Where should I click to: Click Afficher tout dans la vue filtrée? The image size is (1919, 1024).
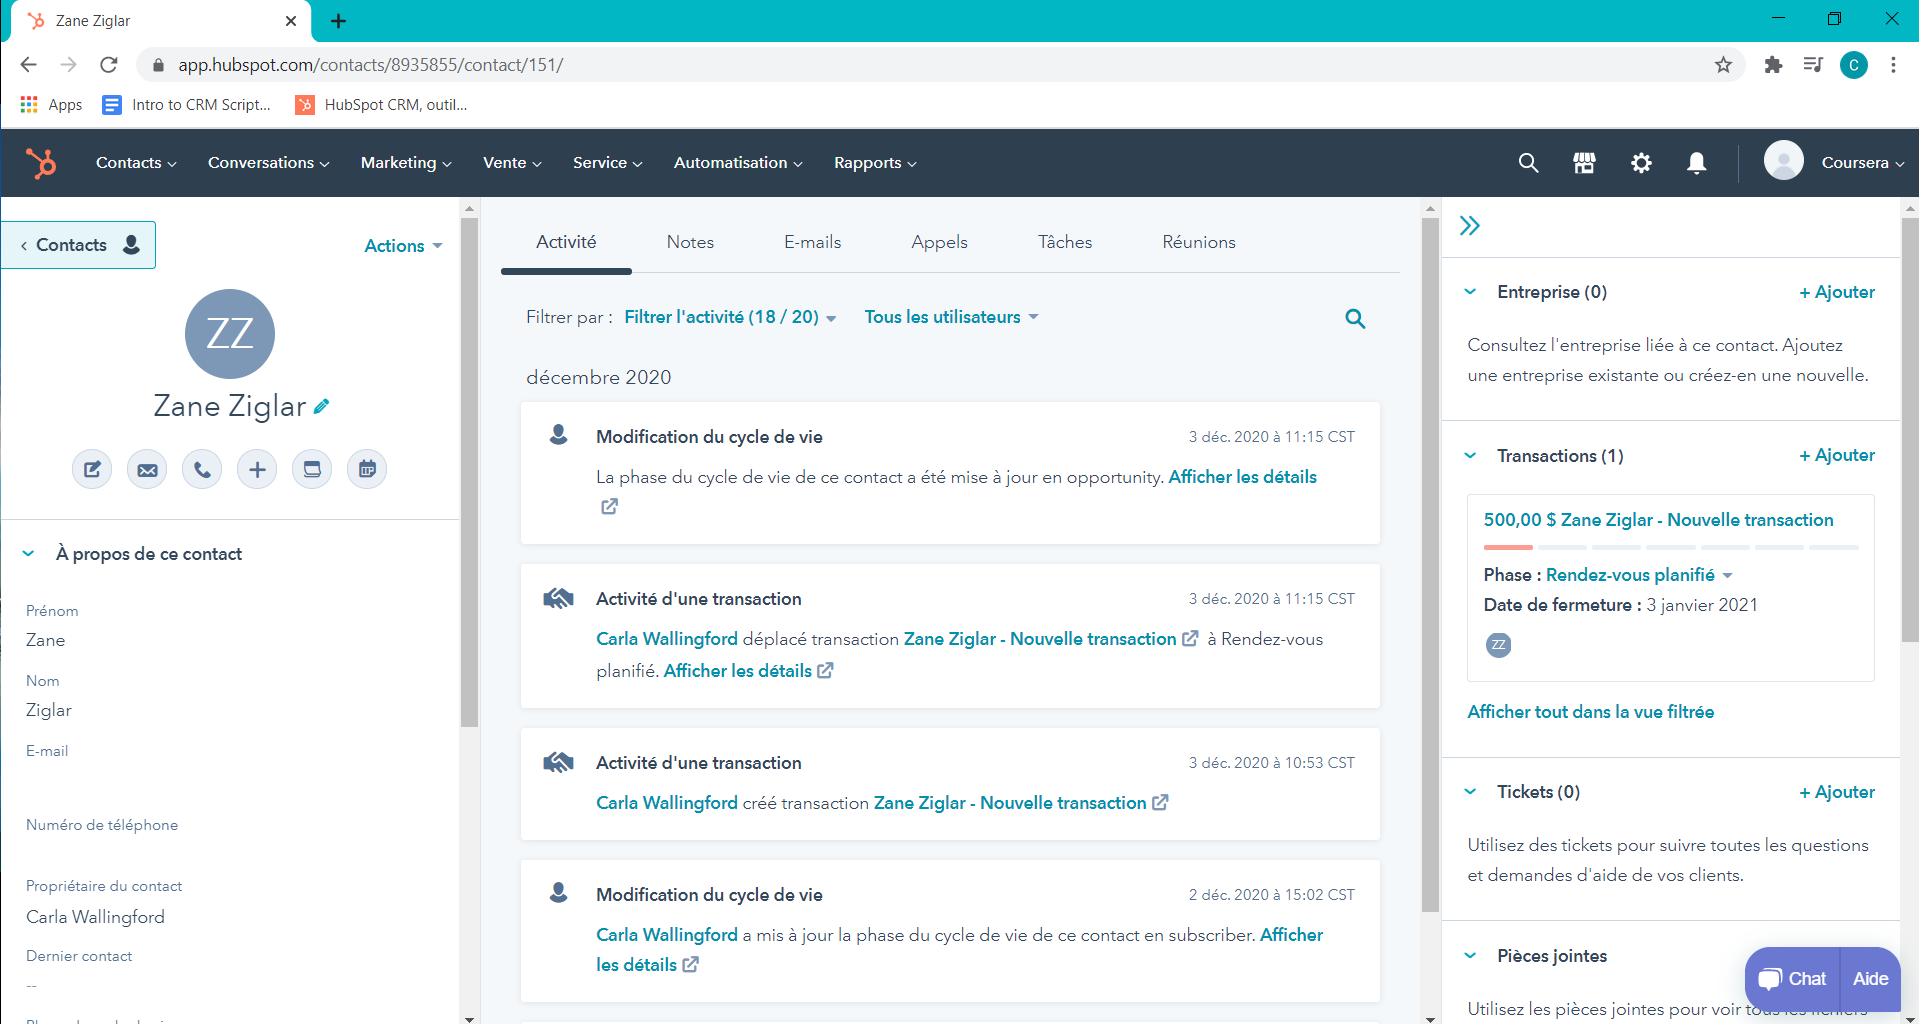click(x=1590, y=712)
